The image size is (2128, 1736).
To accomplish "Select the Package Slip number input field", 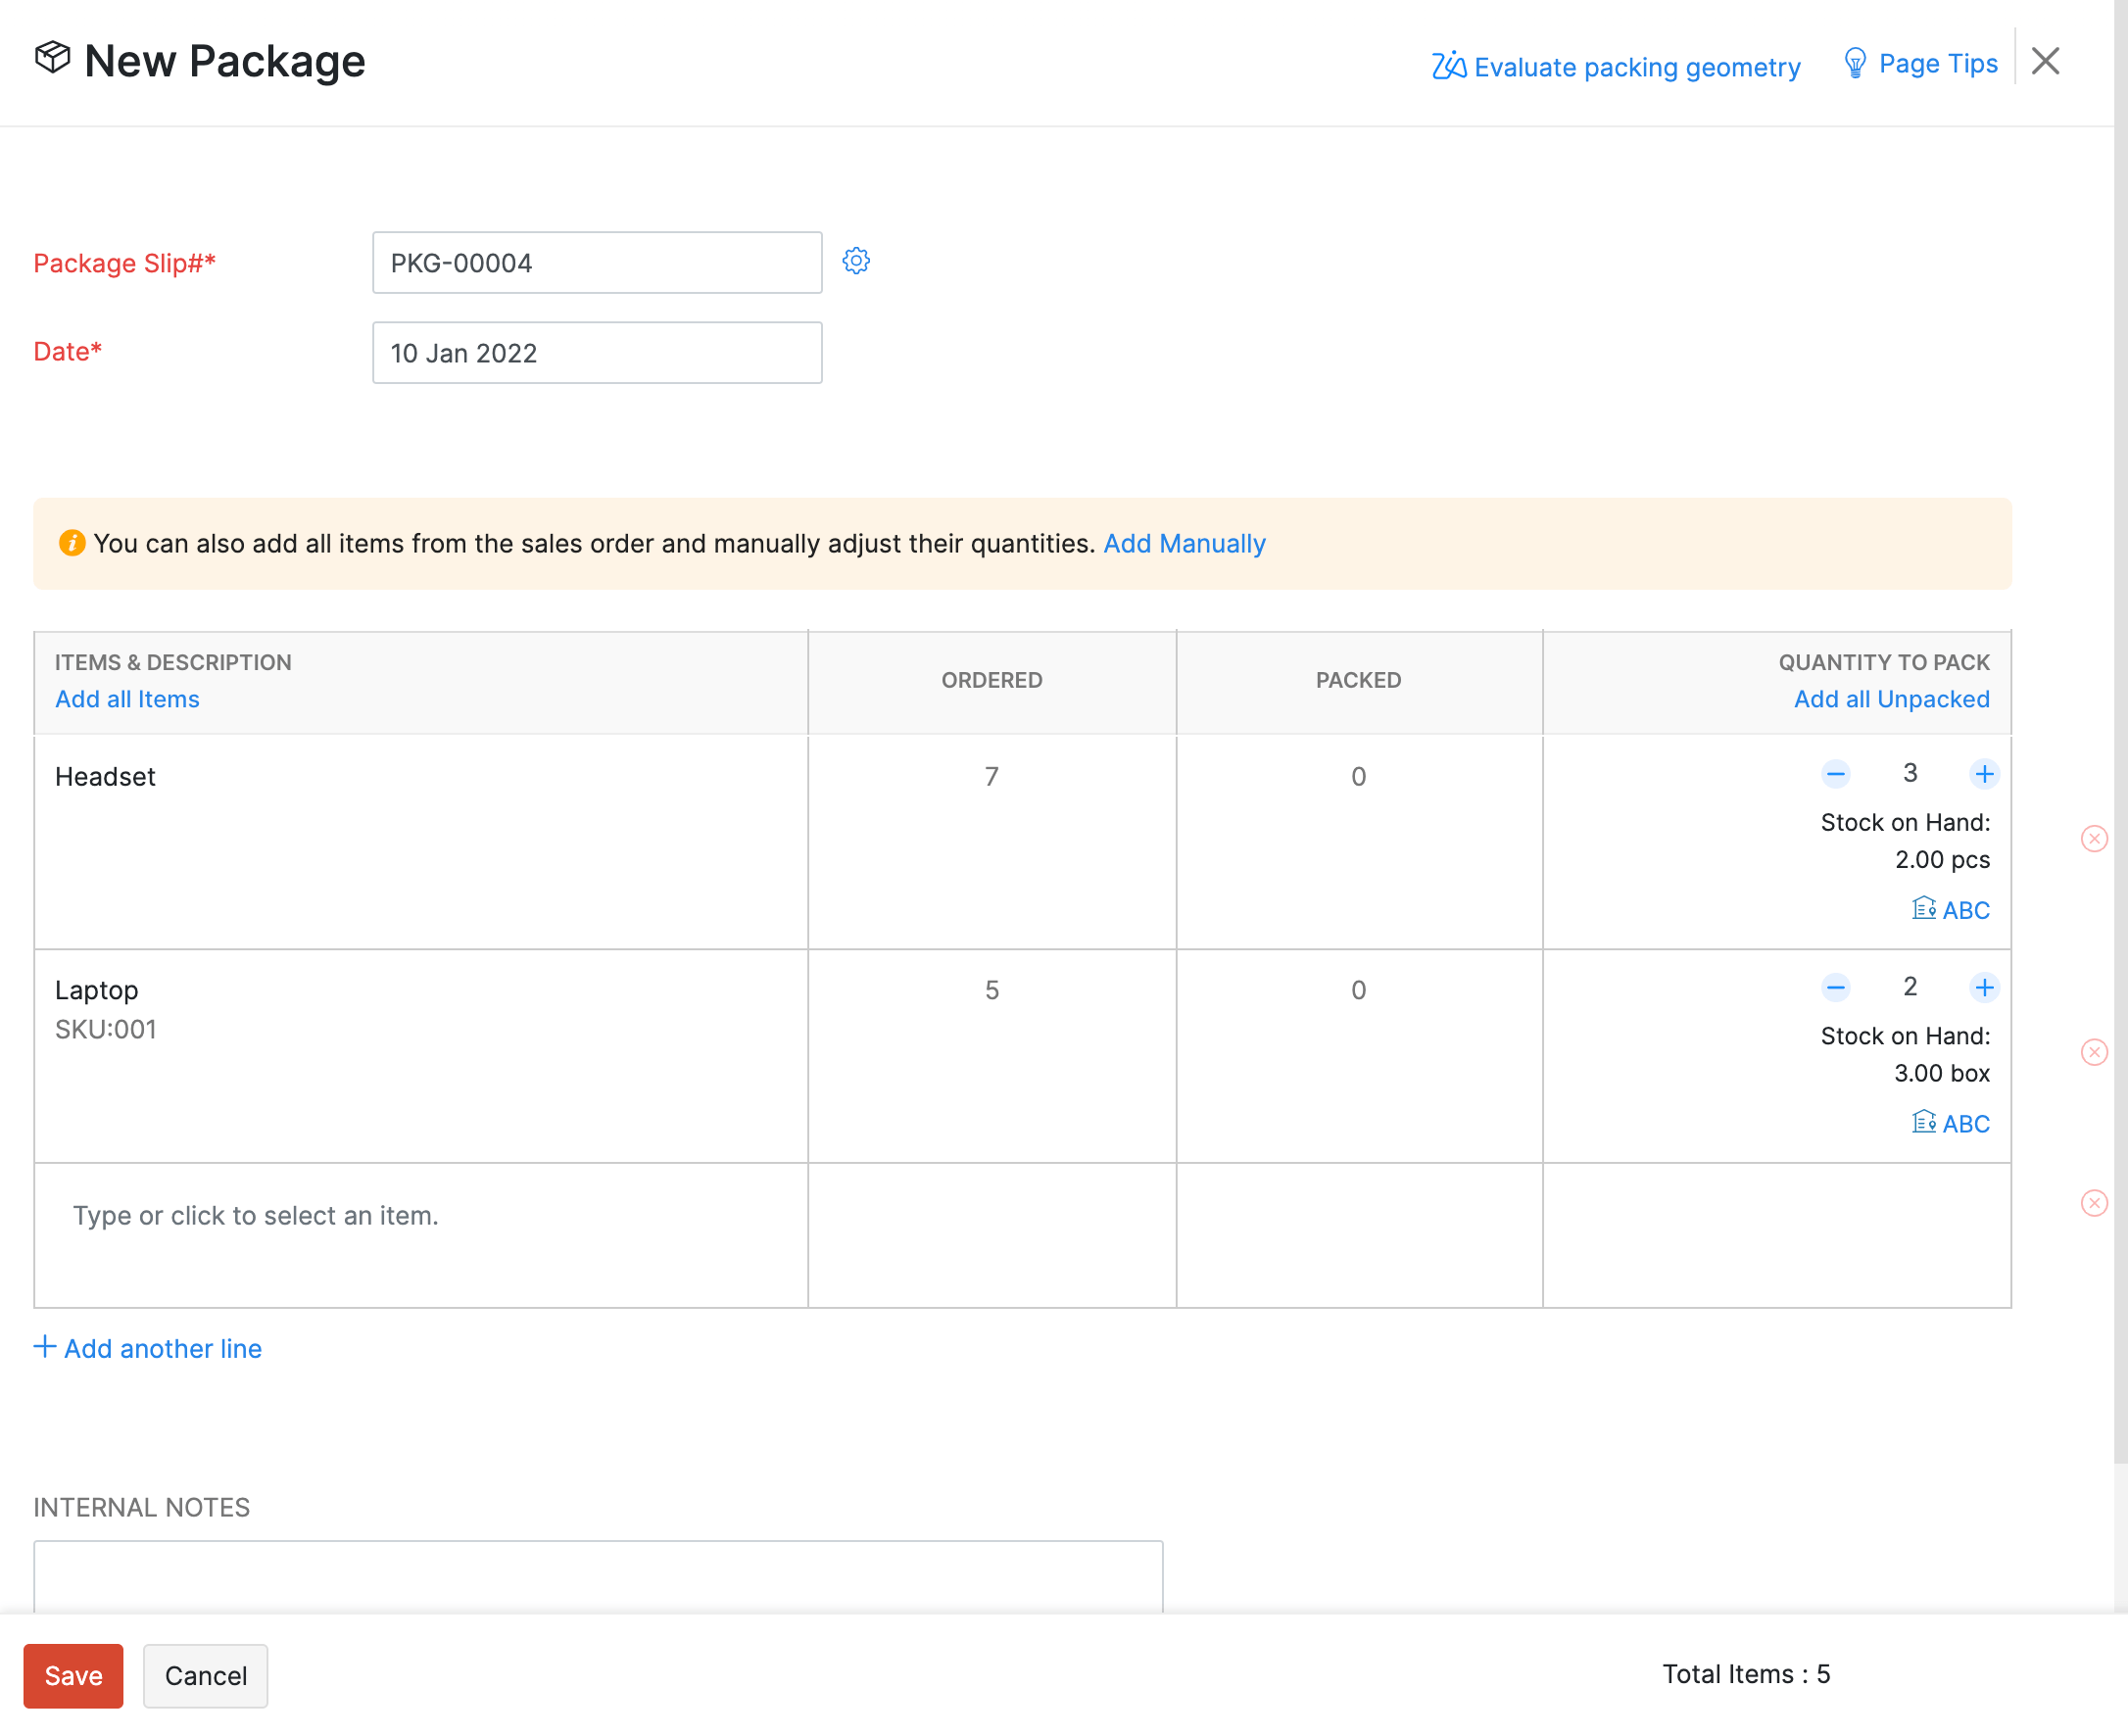I will (598, 262).
